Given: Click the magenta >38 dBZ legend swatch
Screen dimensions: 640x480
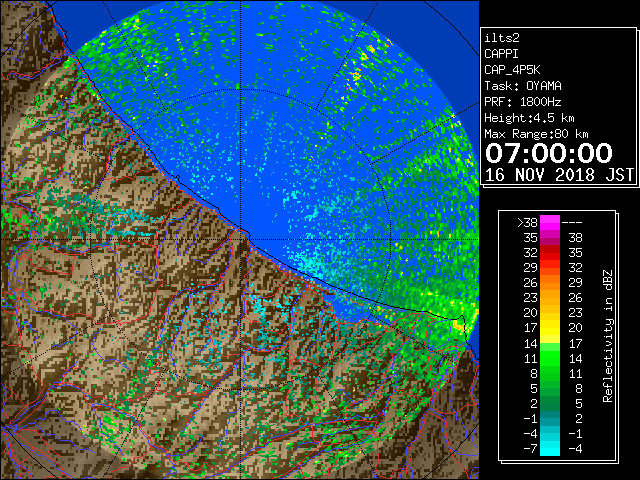Looking at the screenshot, I should click(550, 222).
